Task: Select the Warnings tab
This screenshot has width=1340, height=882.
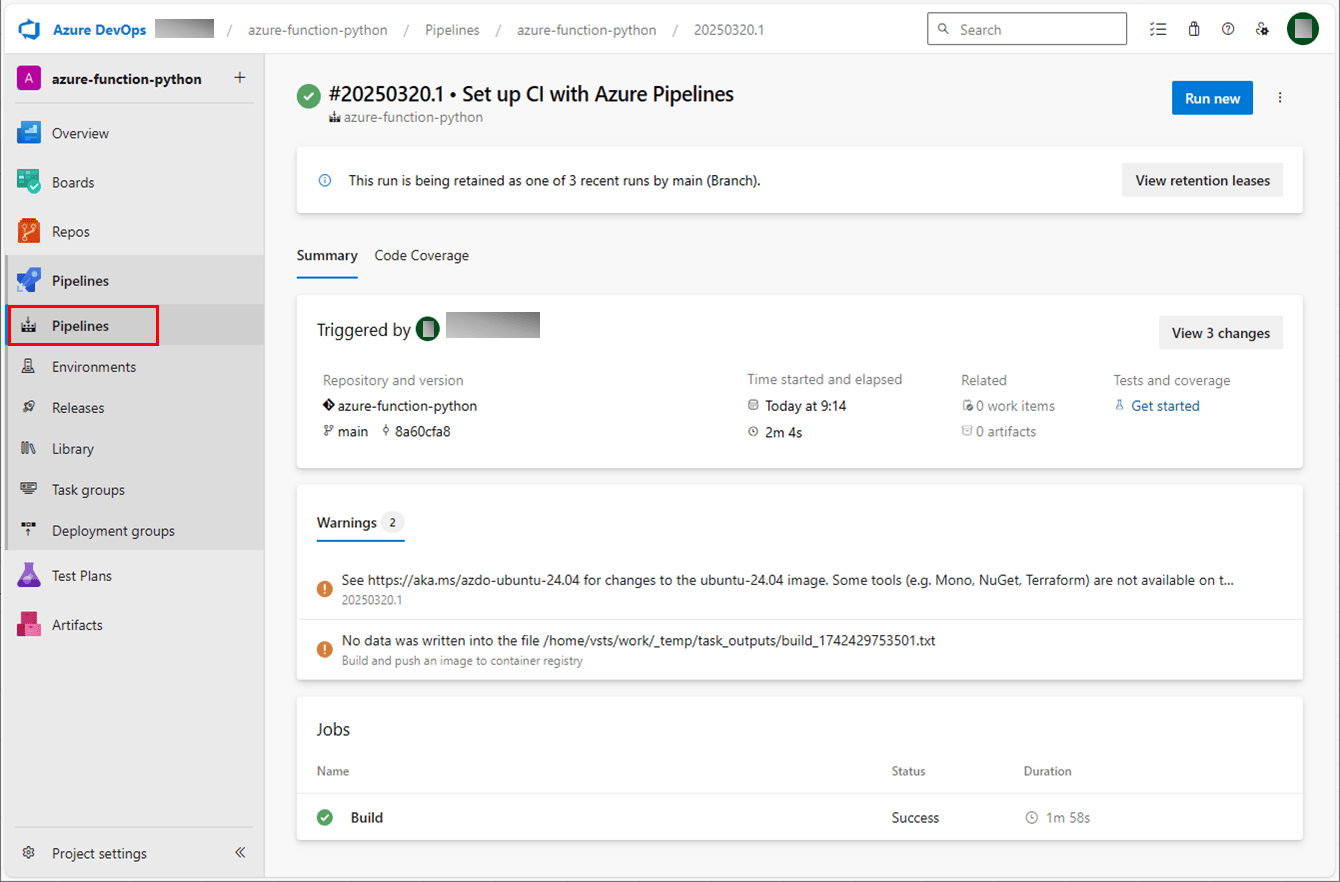Action: coord(360,523)
